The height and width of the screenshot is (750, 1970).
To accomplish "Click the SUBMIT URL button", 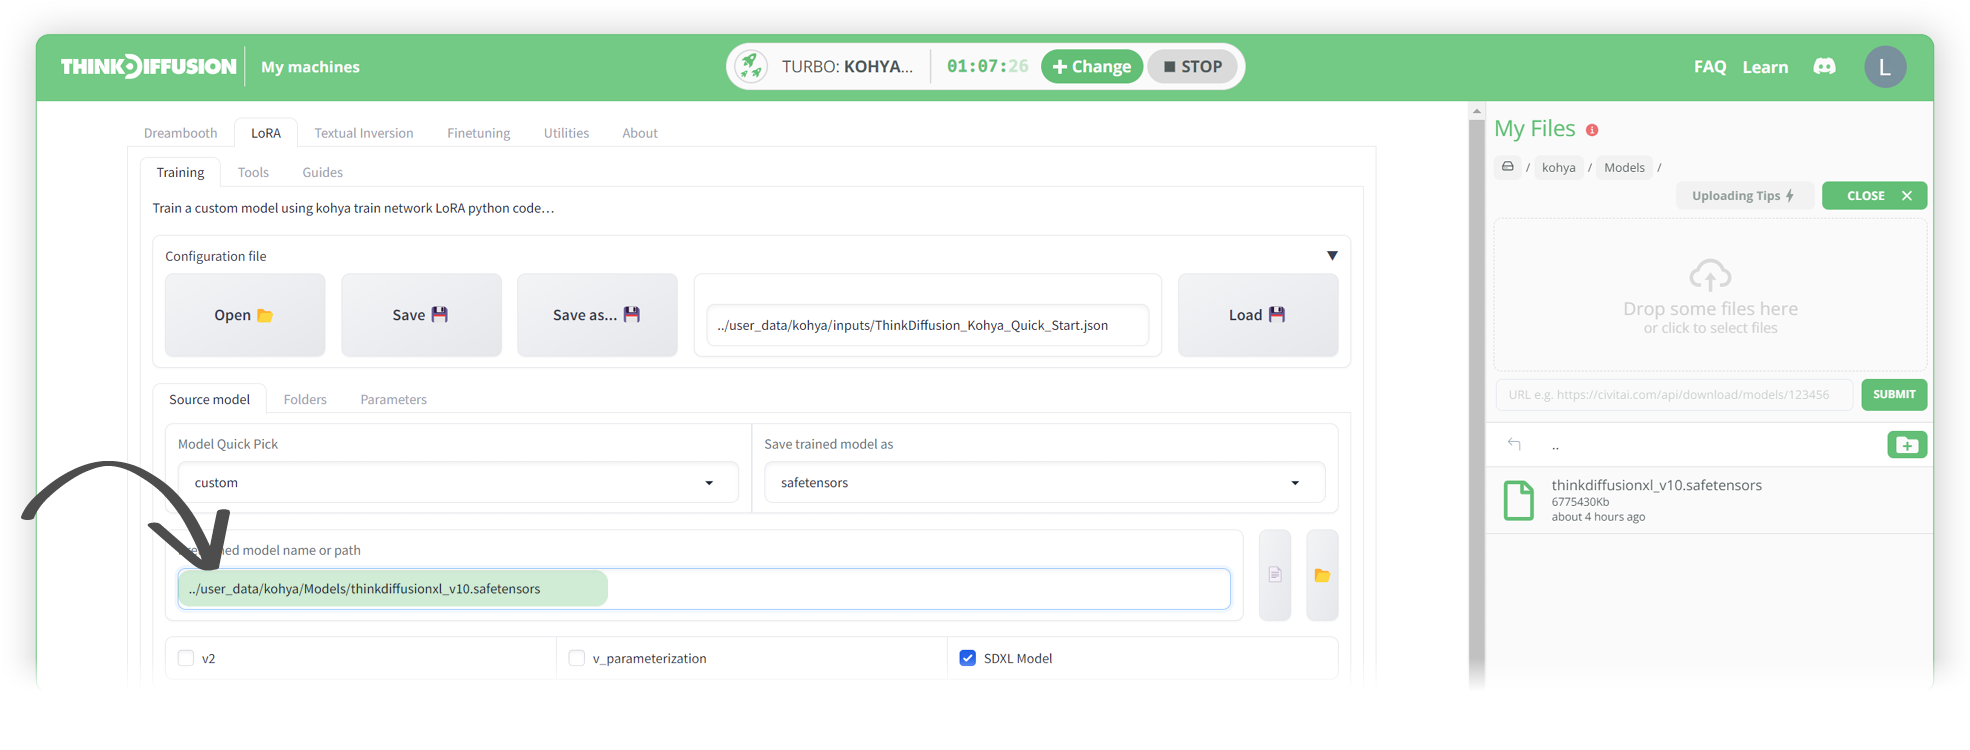I will (1894, 395).
